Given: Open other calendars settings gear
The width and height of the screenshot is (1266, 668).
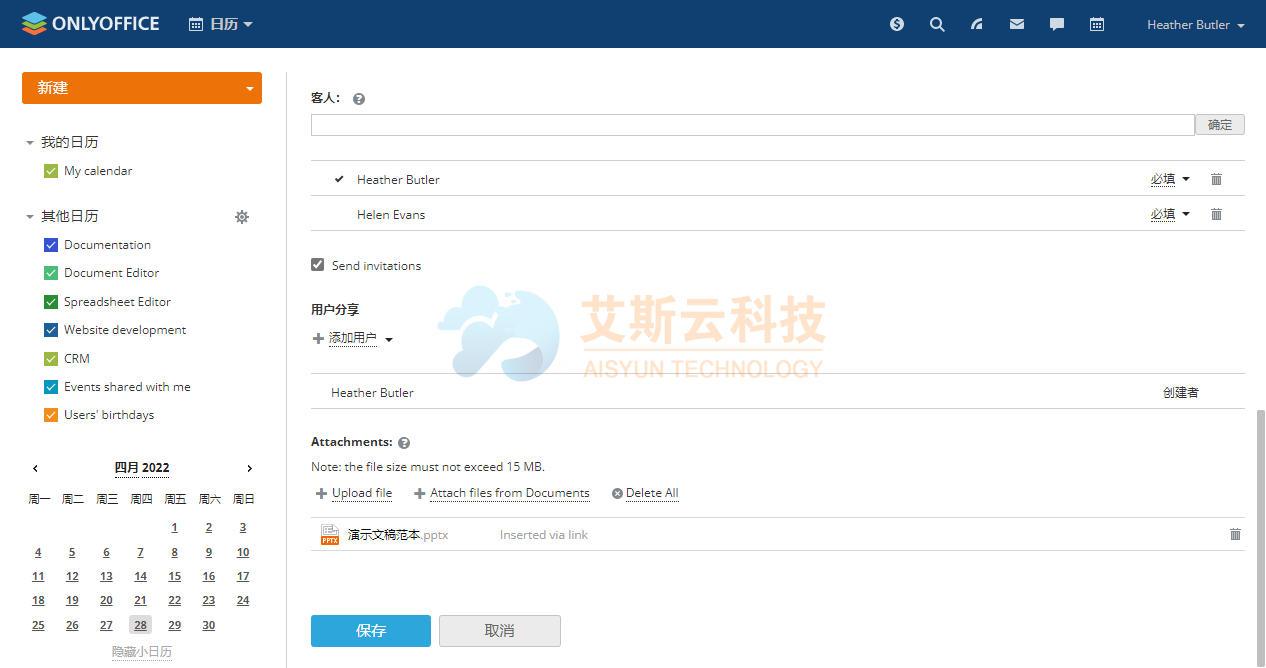Looking at the screenshot, I should coord(241,217).
